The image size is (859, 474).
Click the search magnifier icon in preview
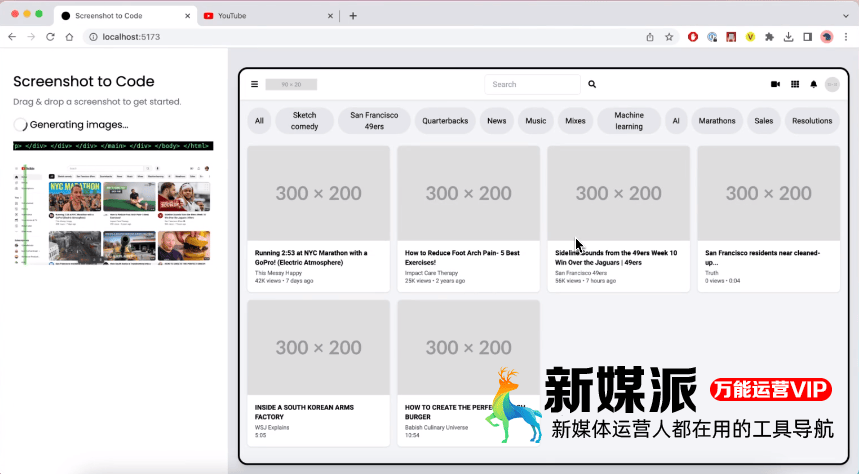592,84
